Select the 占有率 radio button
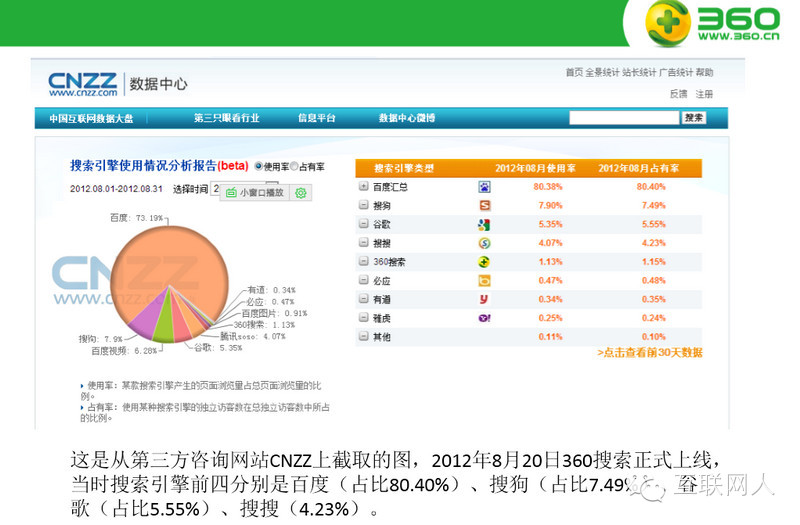 tap(294, 166)
